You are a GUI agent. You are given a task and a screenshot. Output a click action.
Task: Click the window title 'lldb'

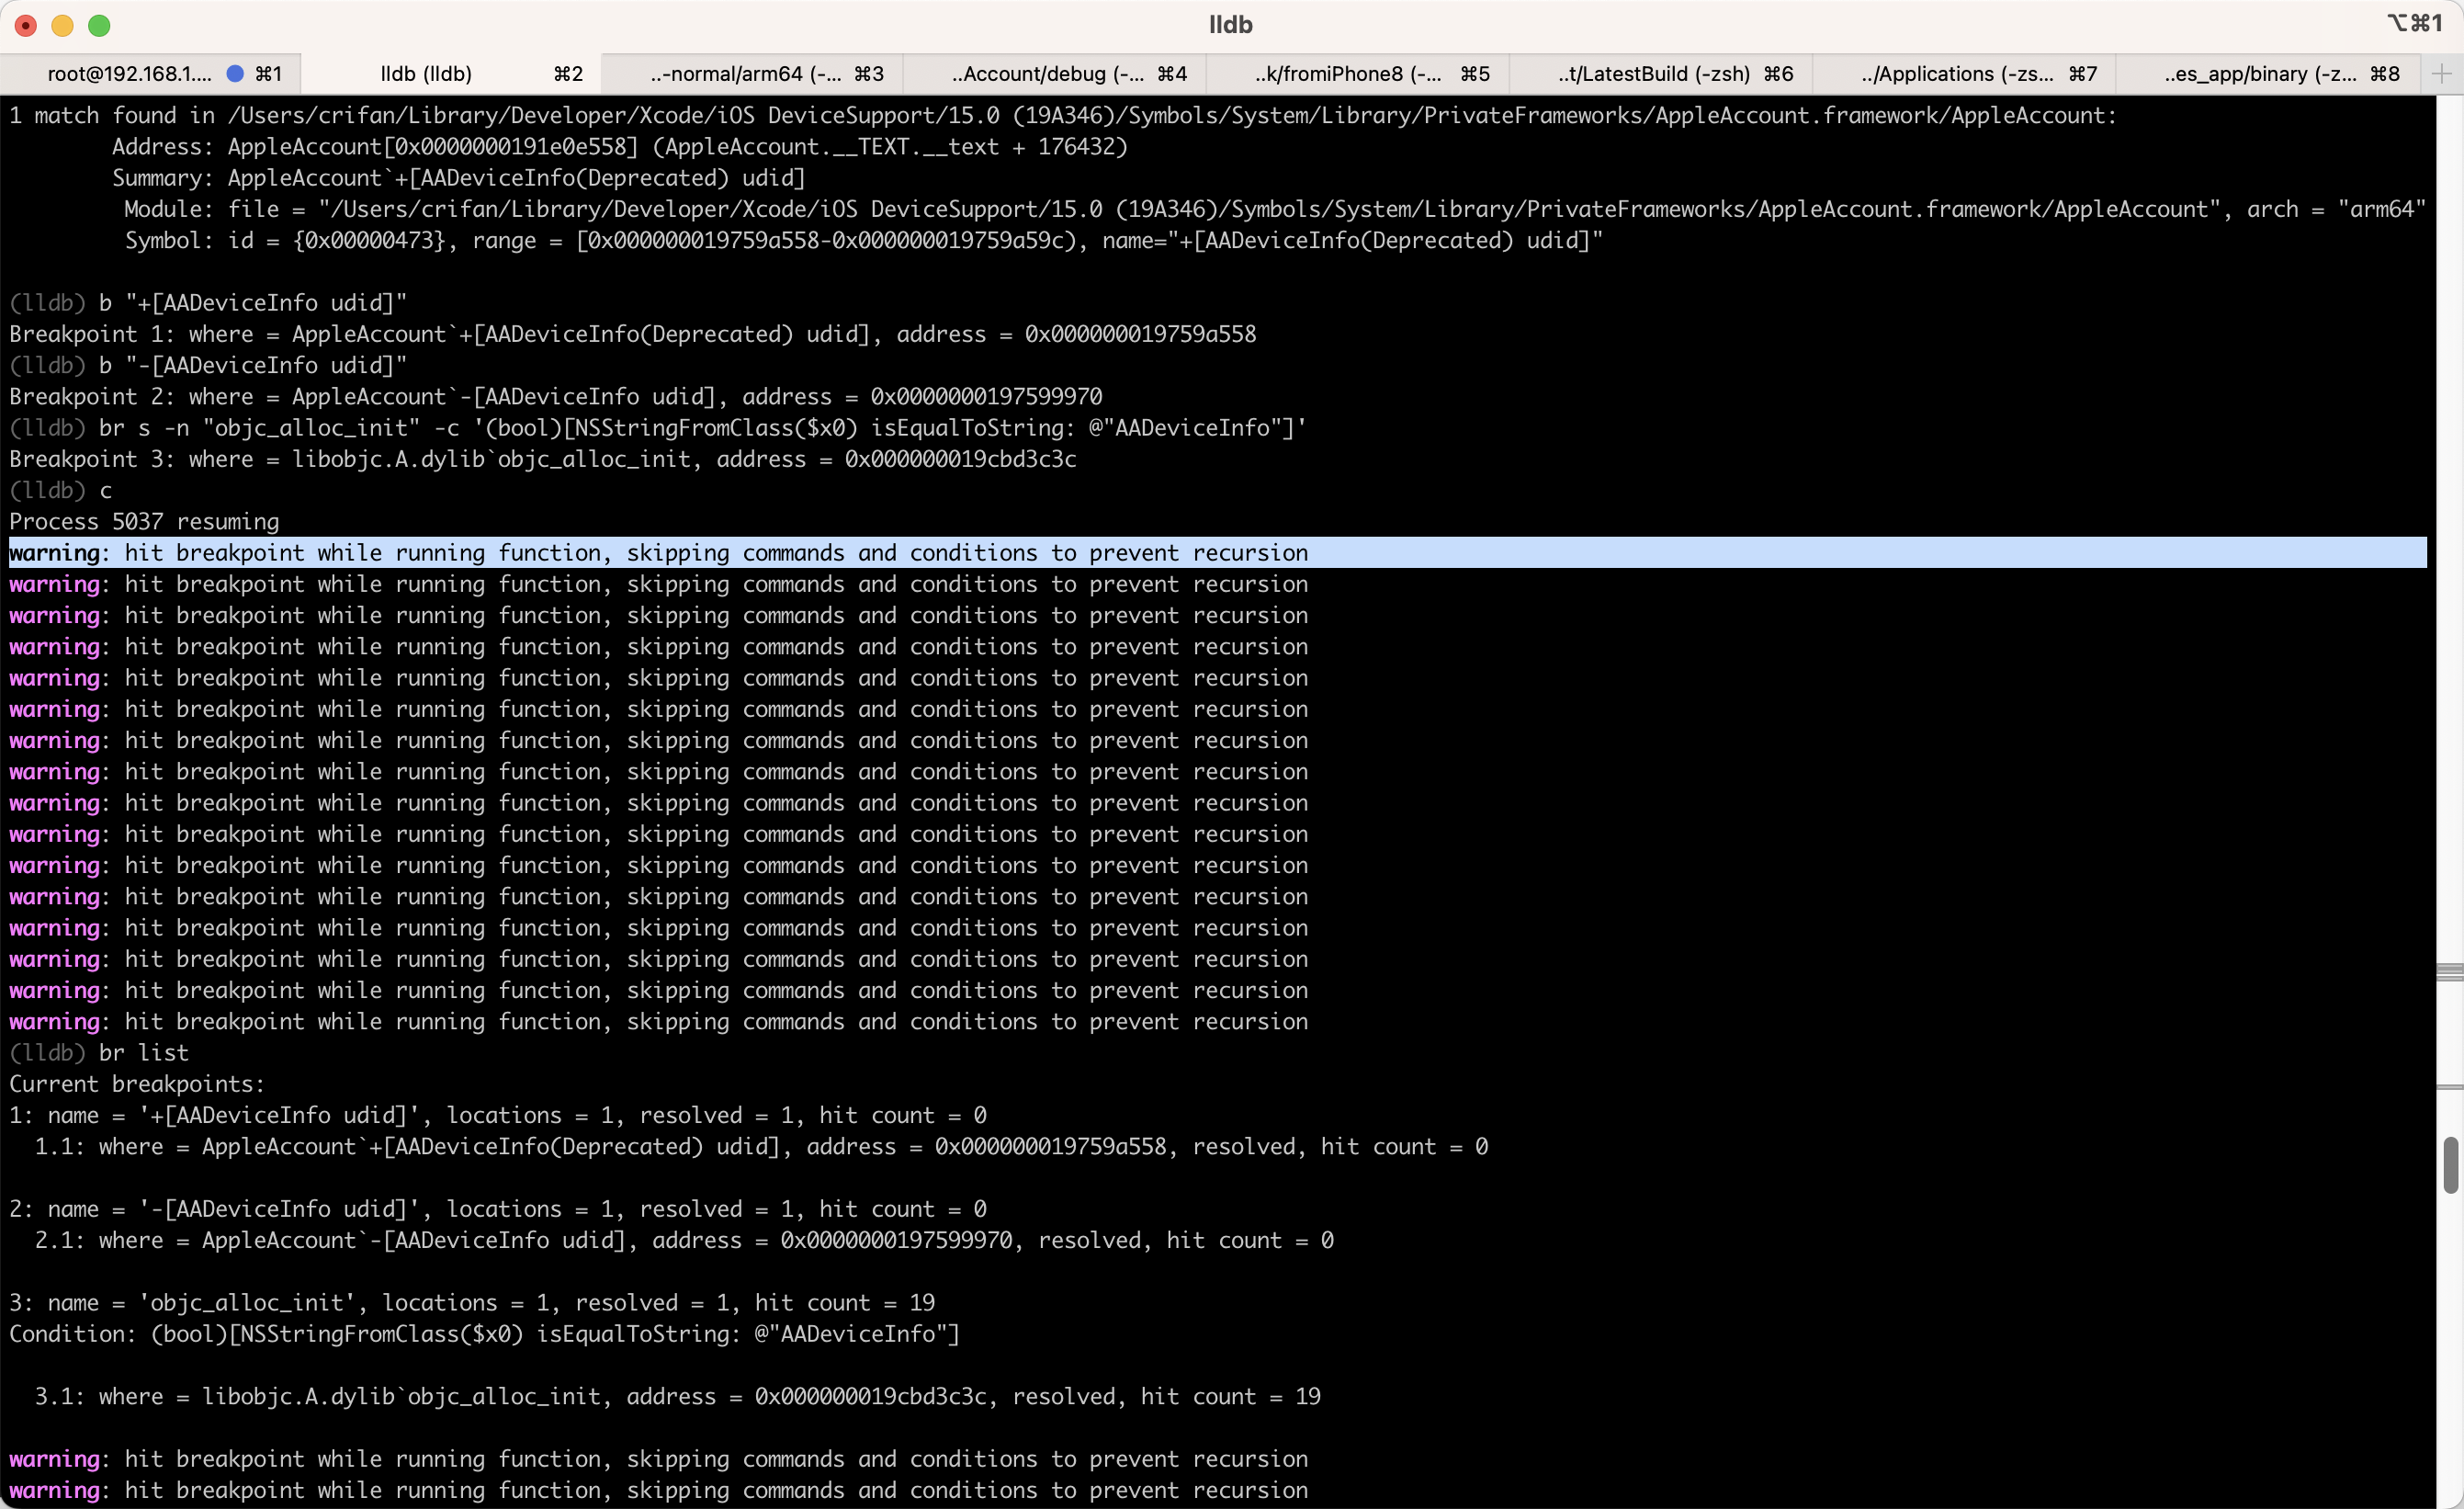coord(1231,24)
